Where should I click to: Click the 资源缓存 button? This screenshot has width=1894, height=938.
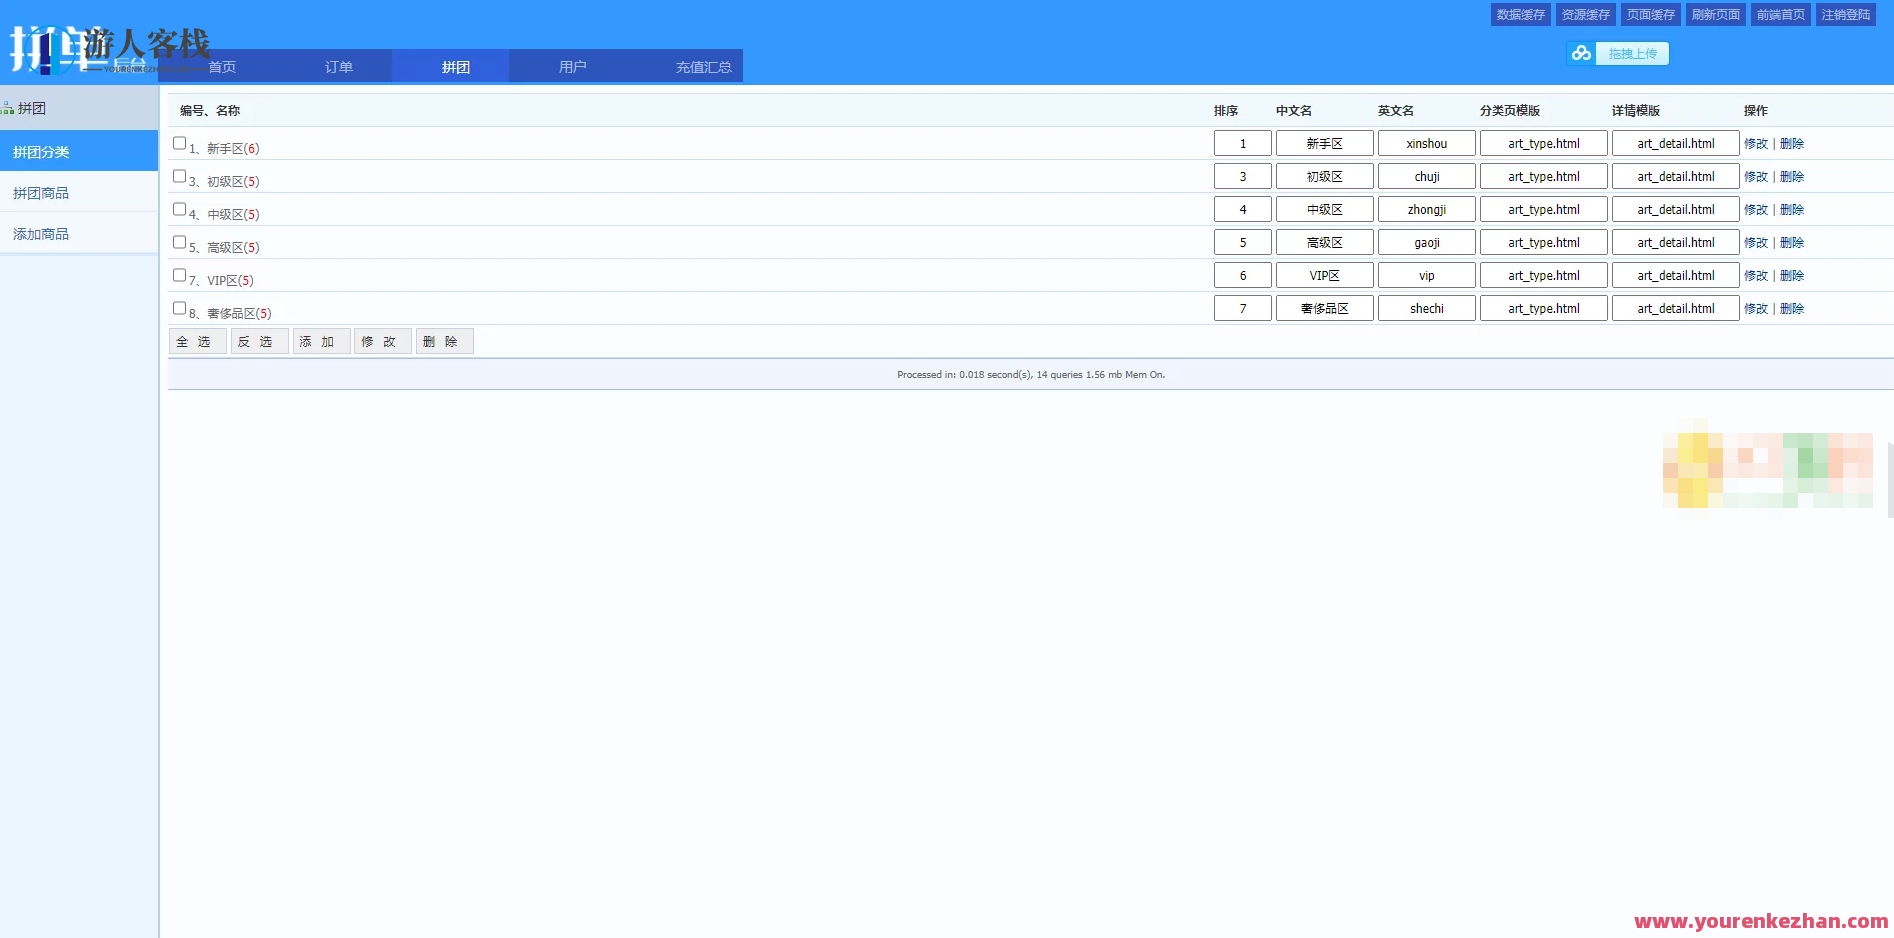pos(1585,14)
